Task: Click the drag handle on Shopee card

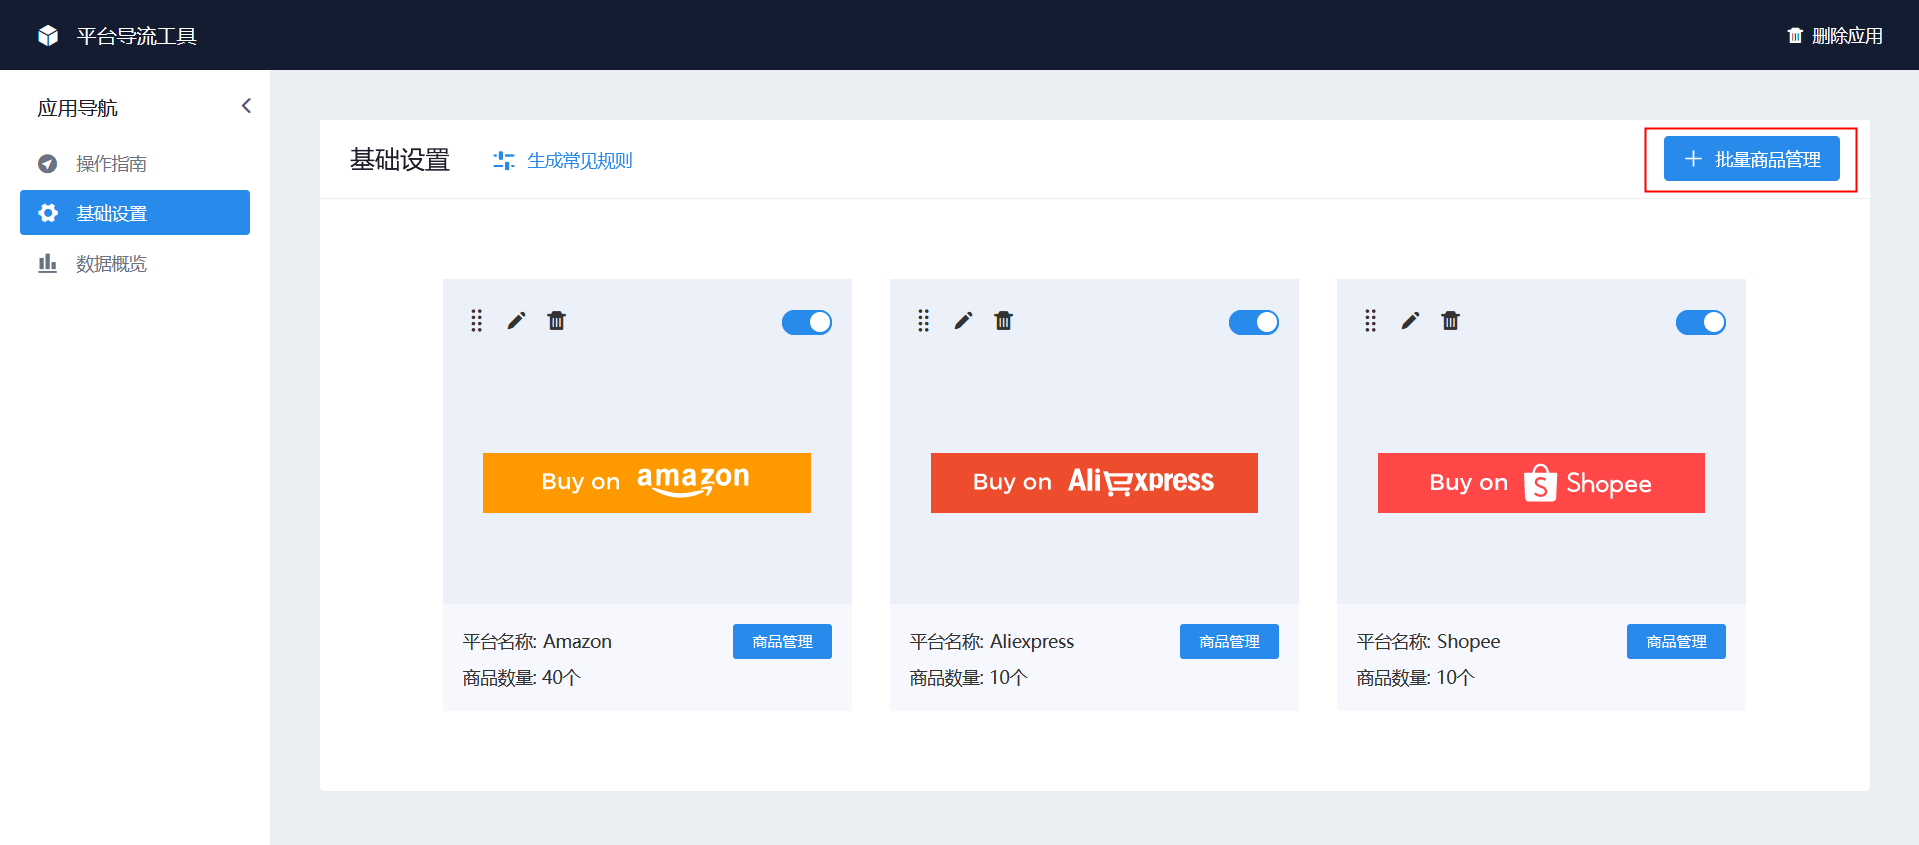Action: point(1371,321)
